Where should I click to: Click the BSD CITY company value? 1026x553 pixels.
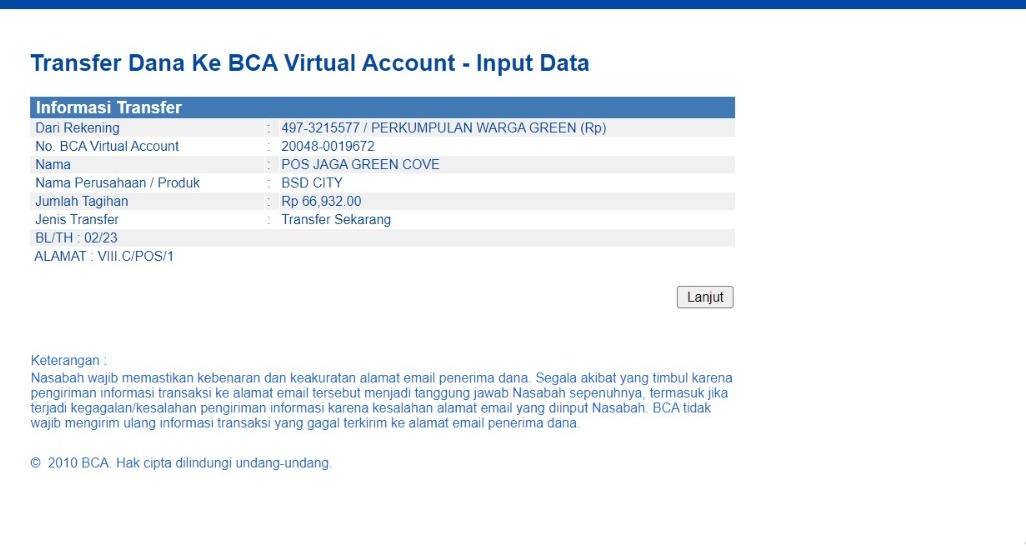point(312,183)
